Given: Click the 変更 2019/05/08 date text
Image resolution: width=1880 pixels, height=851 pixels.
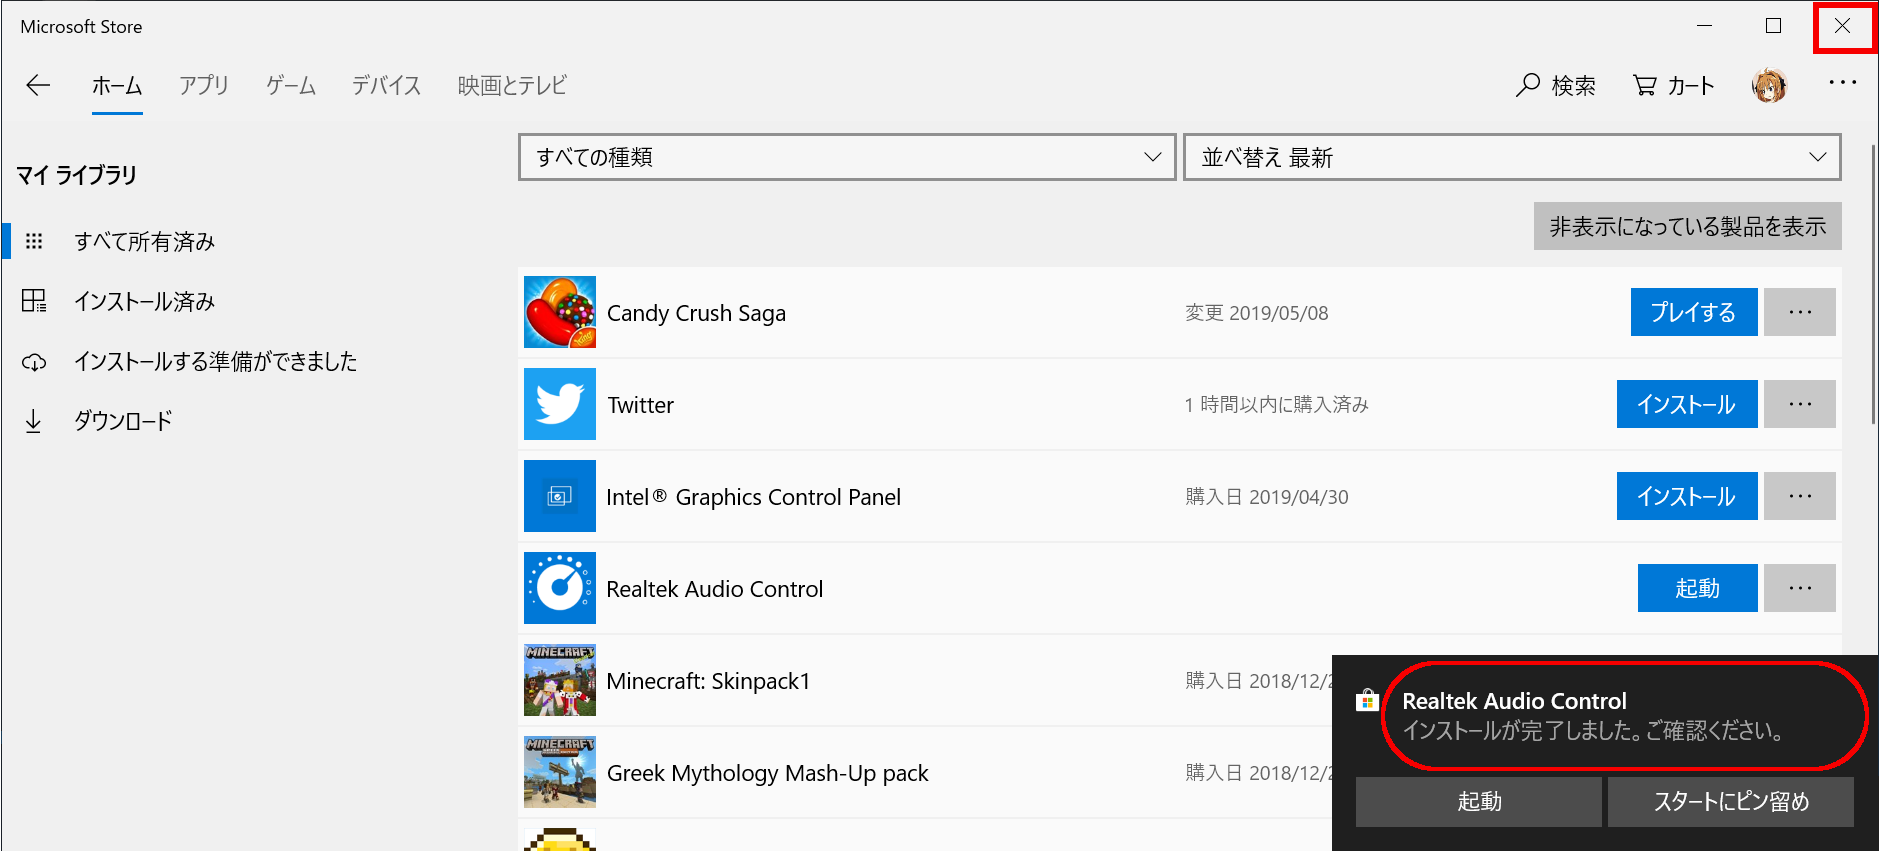Looking at the screenshot, I should [x=1257, y=313].
